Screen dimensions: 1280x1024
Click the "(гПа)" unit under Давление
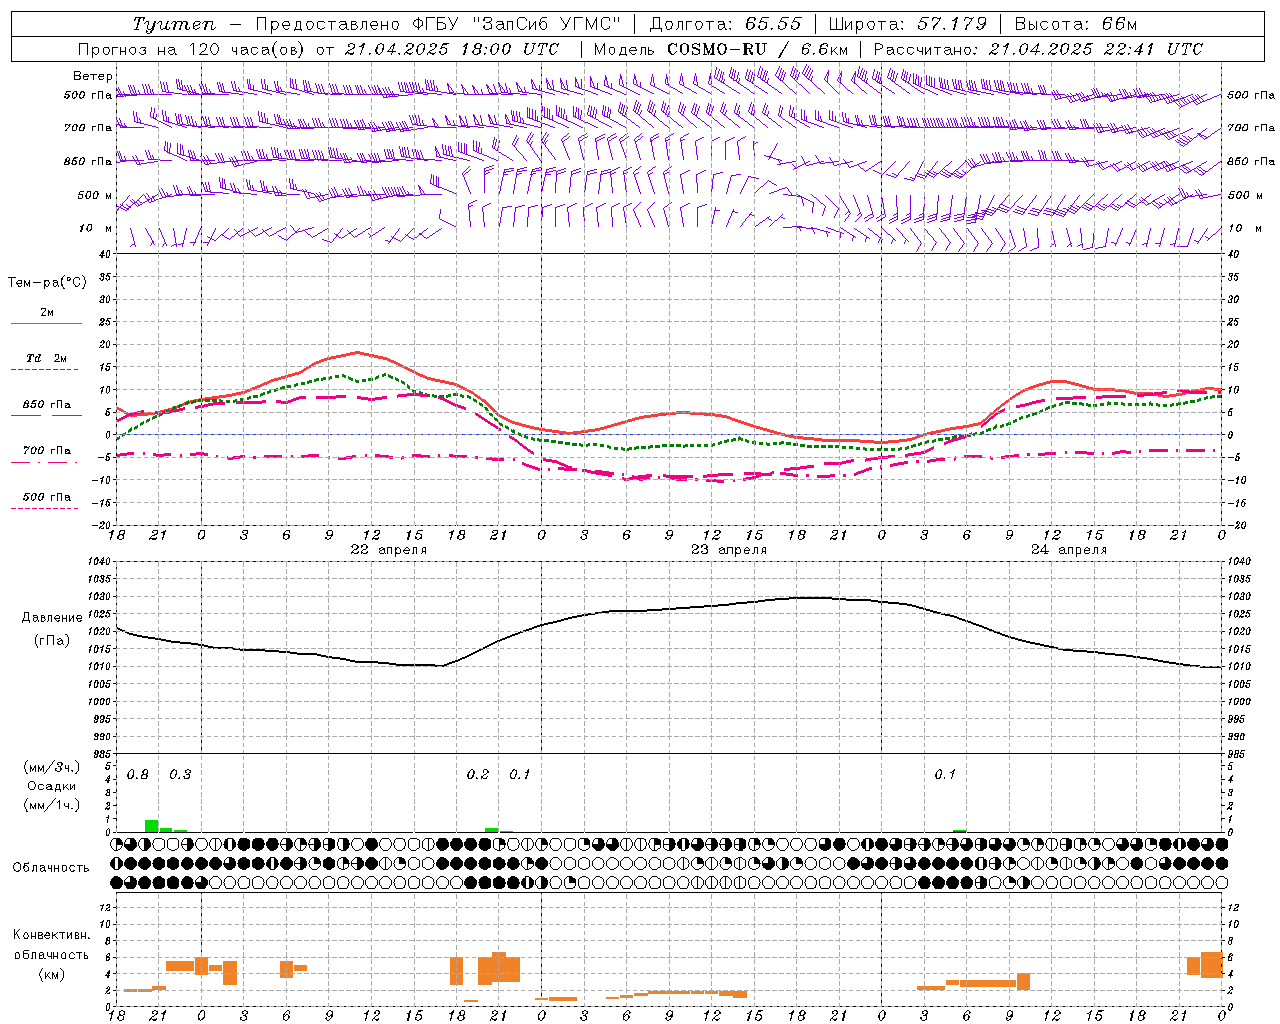coord(52,640)
